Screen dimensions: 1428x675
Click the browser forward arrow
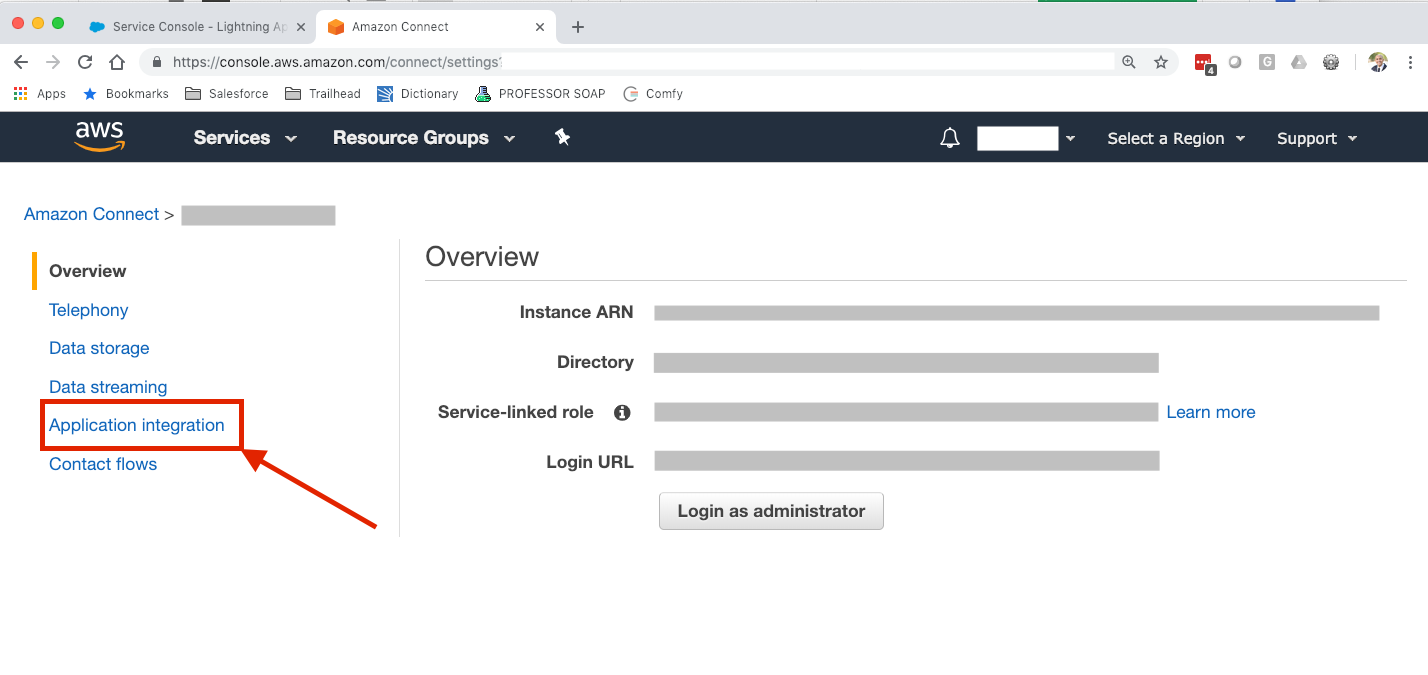pyautogui.click(x=53, y=62)
